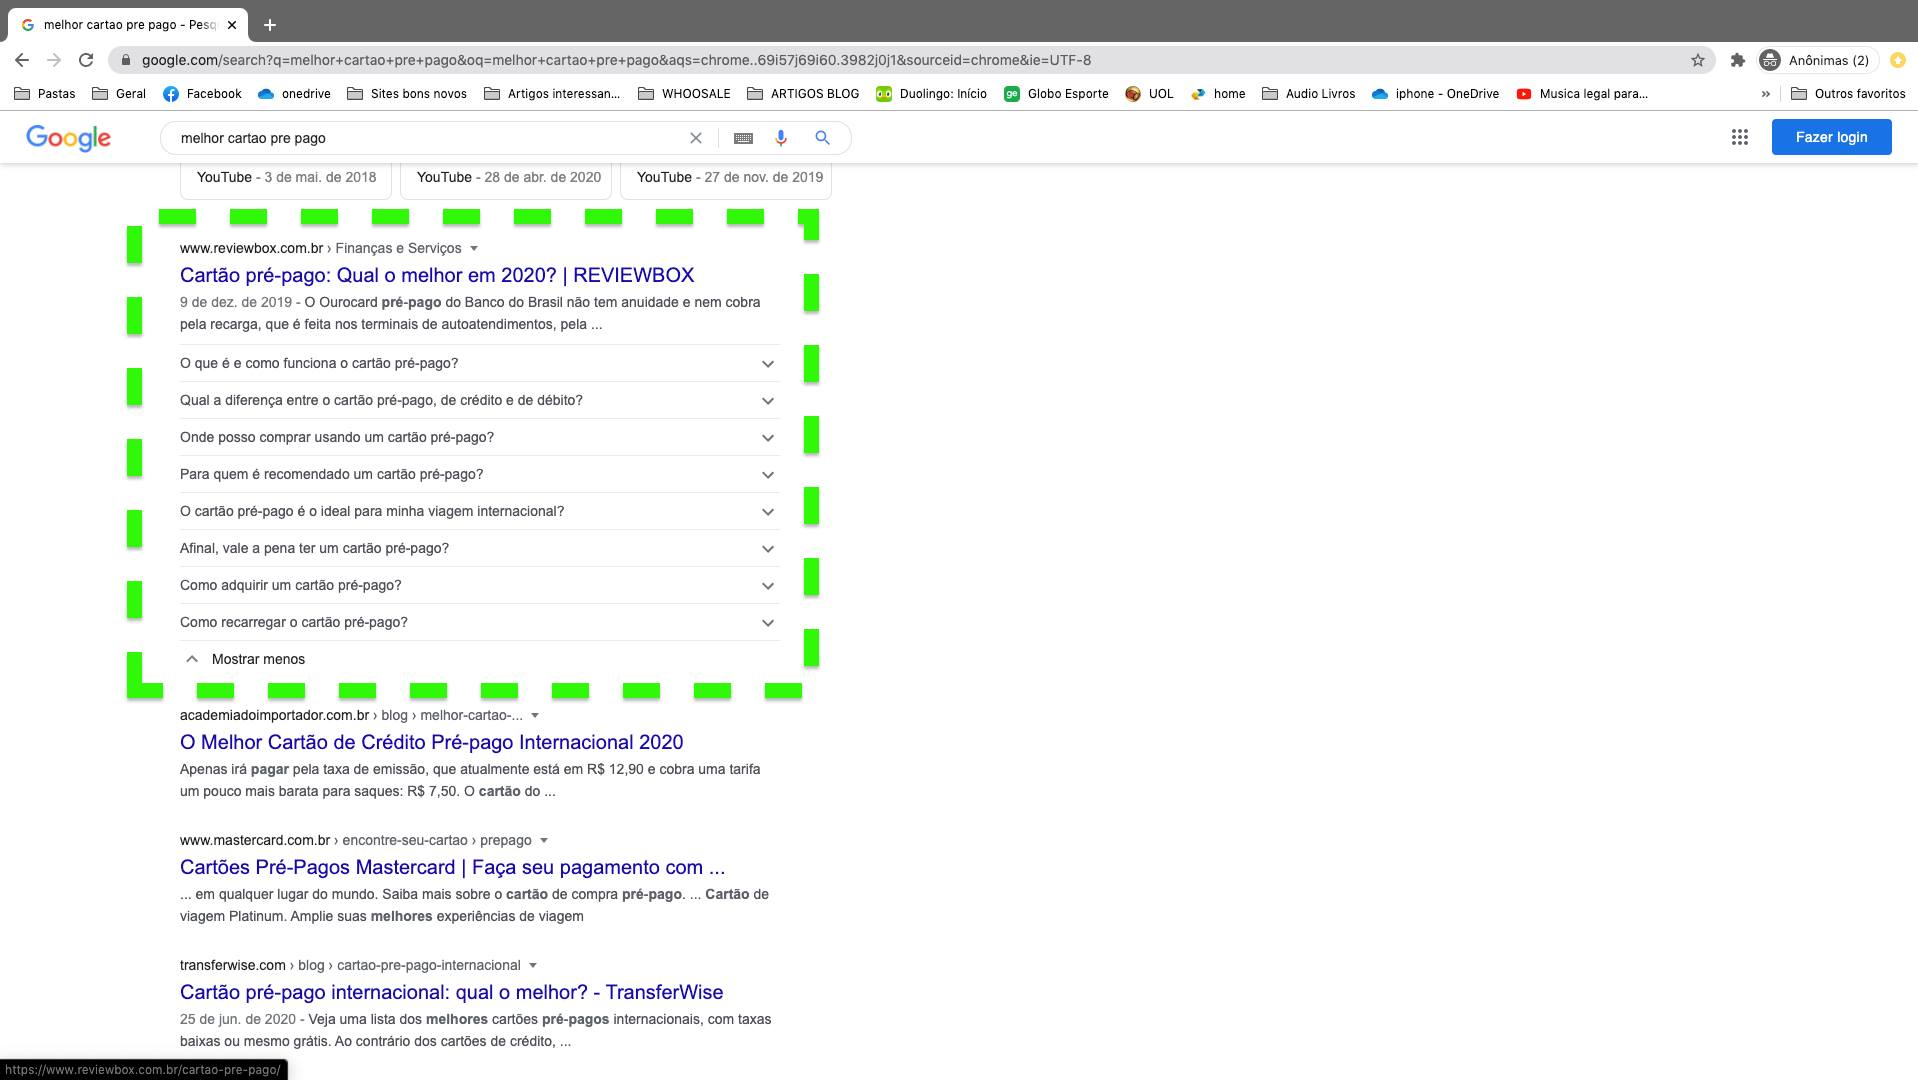Open the Musica legal YouTube bookmark
Image resolution: width=1918 pixels, height=1080 pixels.
pos(1585,93)
